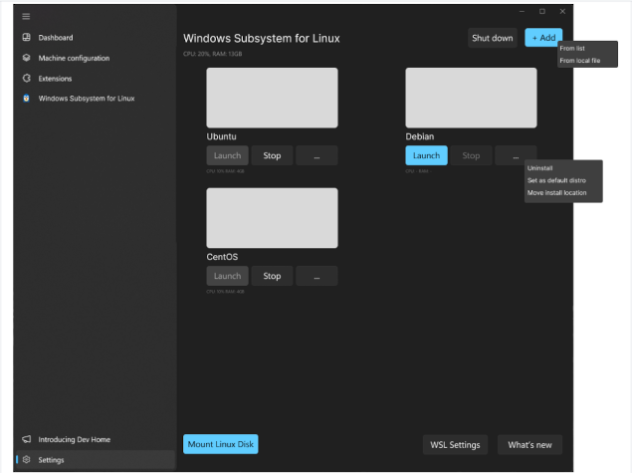Screen dimensions: 632x473
Task: Open the hamburger navigation menu
Action: pos(26,16)
